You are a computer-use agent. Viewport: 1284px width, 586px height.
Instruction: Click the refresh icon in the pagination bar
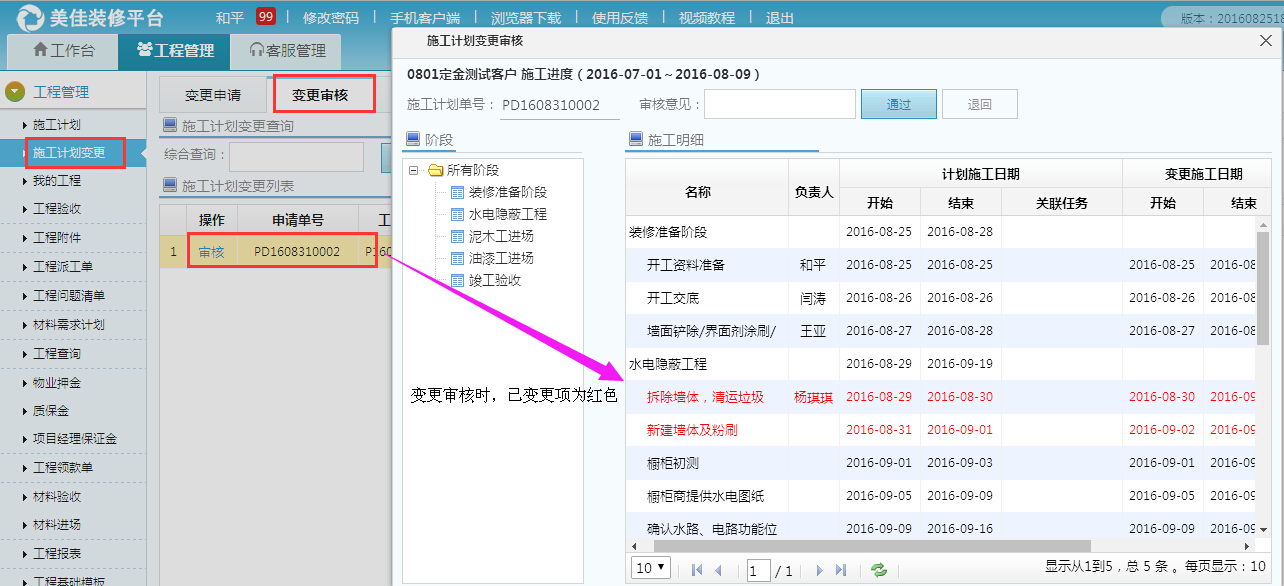[879, 569]
